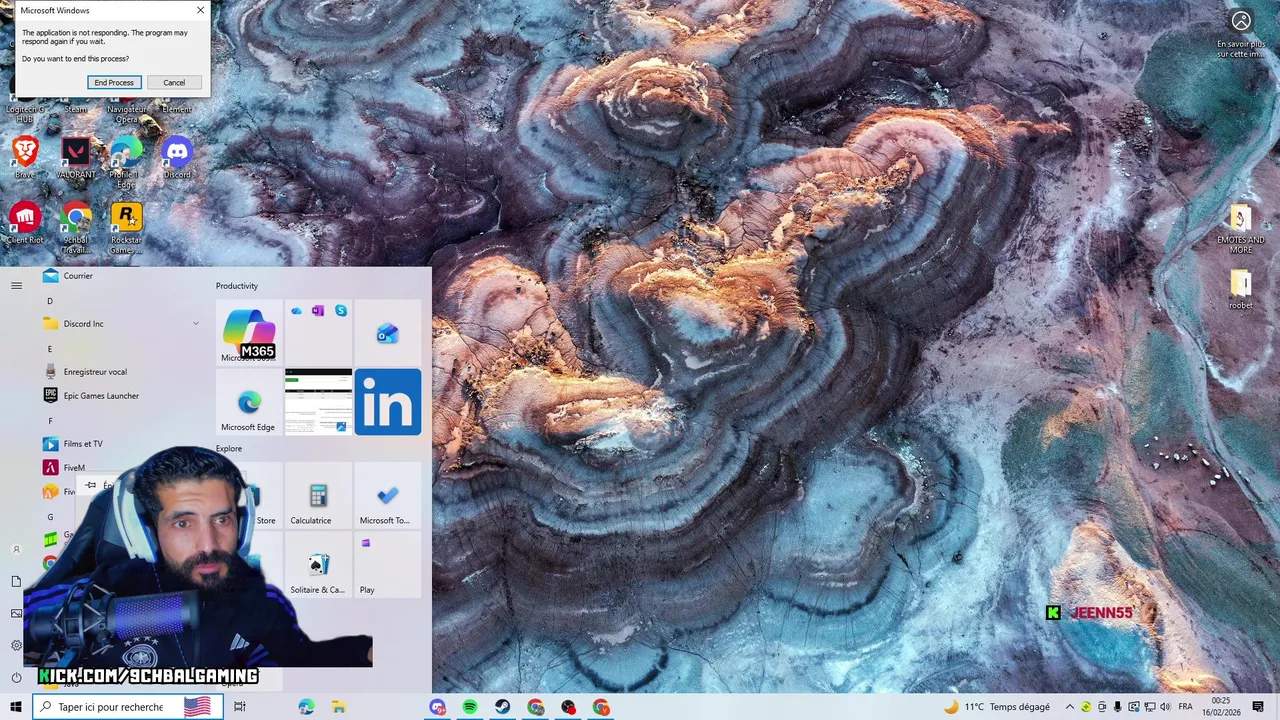
Task: Click the Power button in Start
Action: click(x=16, y=678)
